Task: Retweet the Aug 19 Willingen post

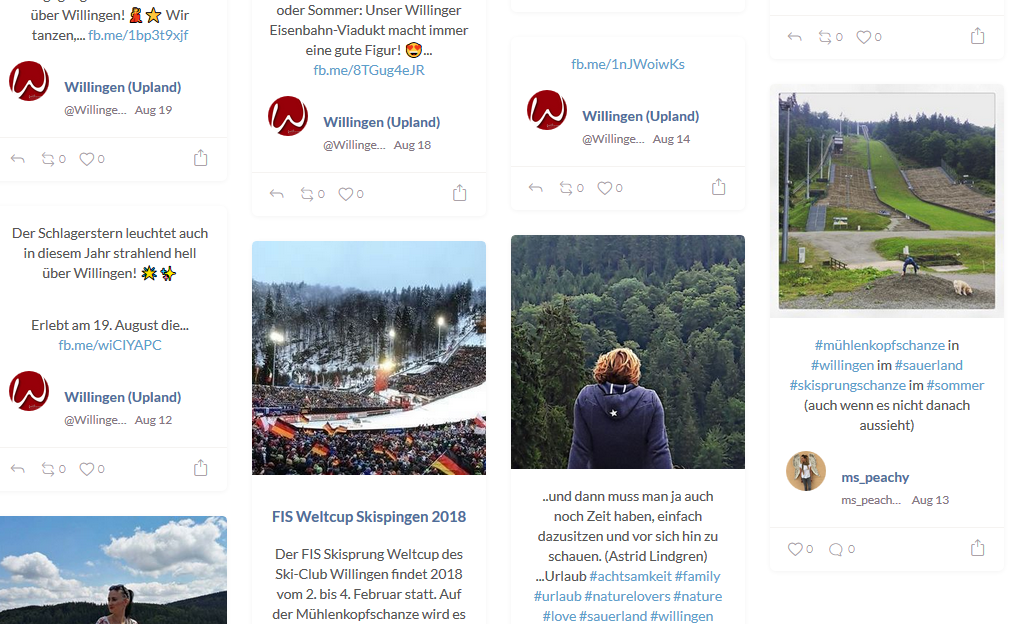Action: [47, 158]
